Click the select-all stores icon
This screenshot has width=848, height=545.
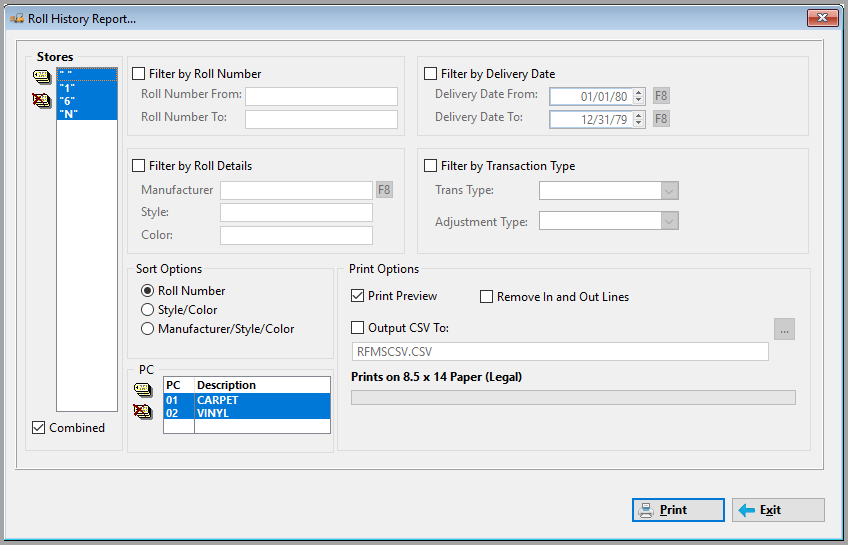tap(42, 77)
